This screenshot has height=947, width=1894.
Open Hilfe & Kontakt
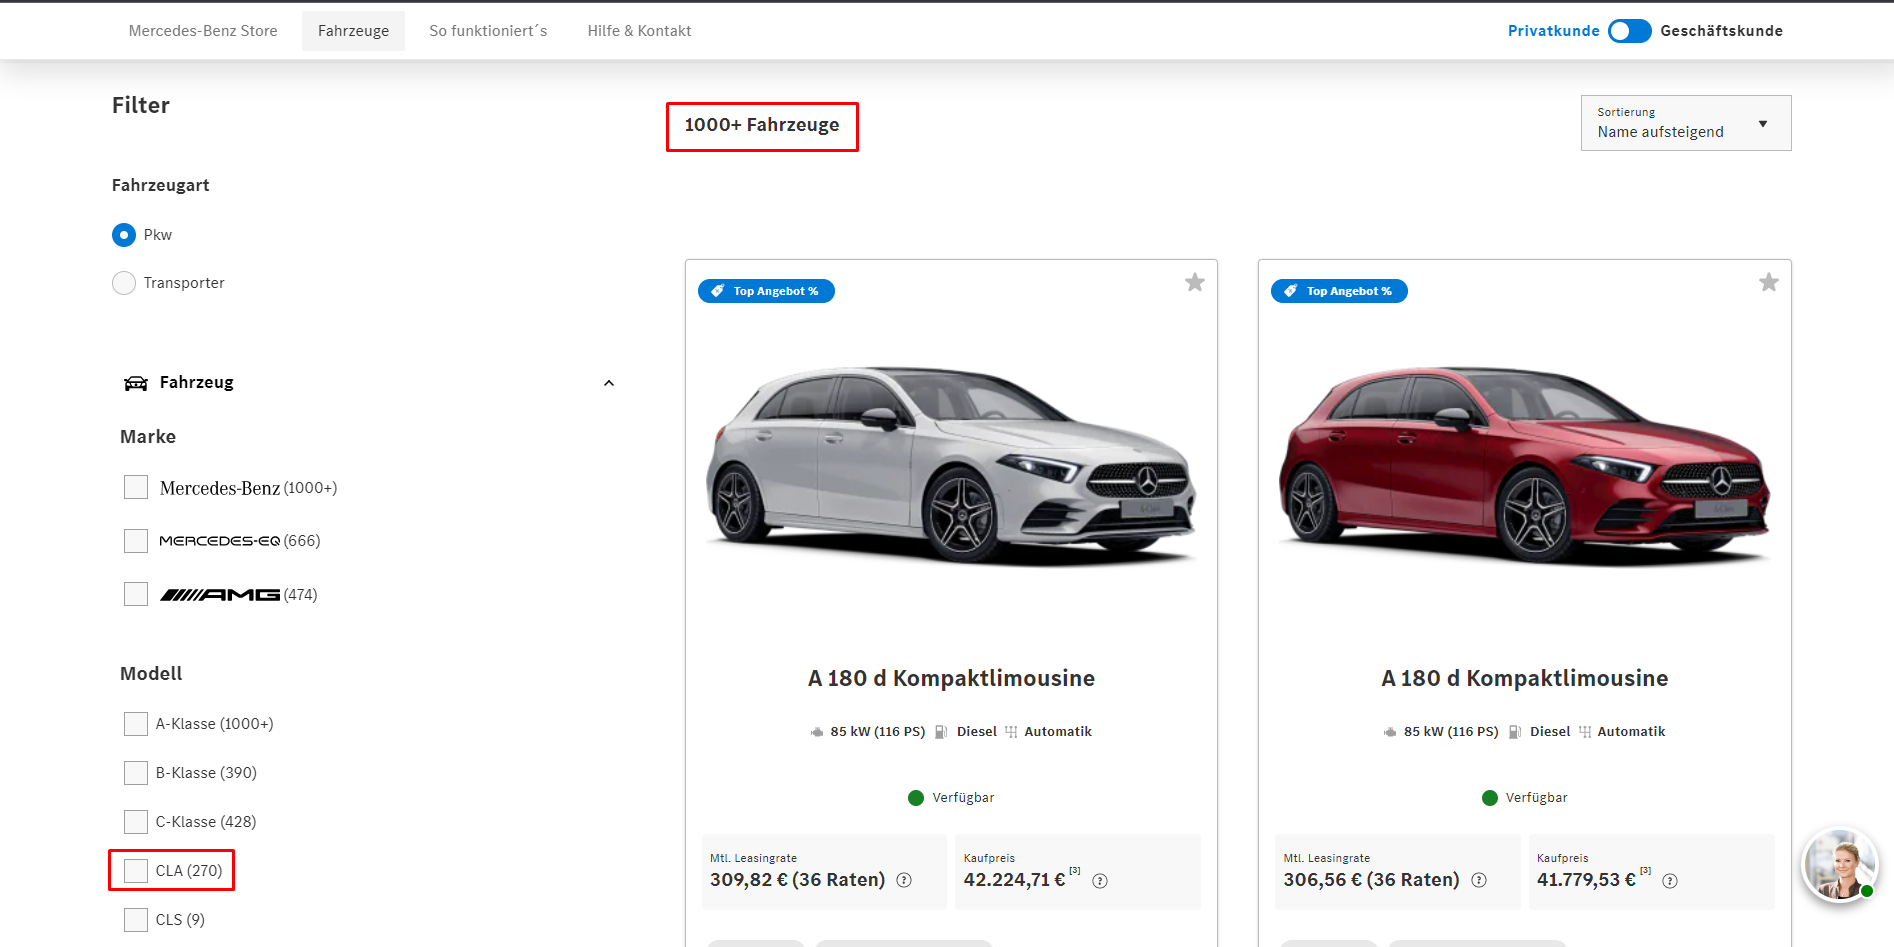(639, 31)
